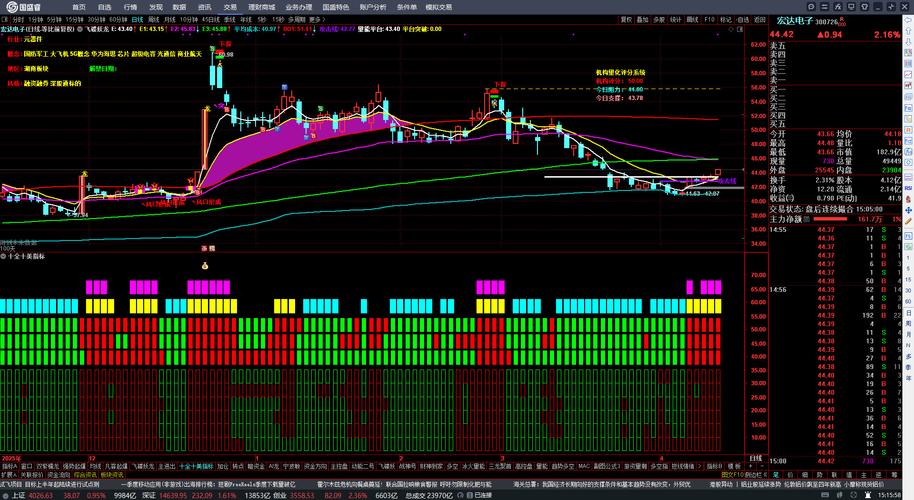Add to watchlist with ·自选 button
914x500 pixels.
pos(743,19)
